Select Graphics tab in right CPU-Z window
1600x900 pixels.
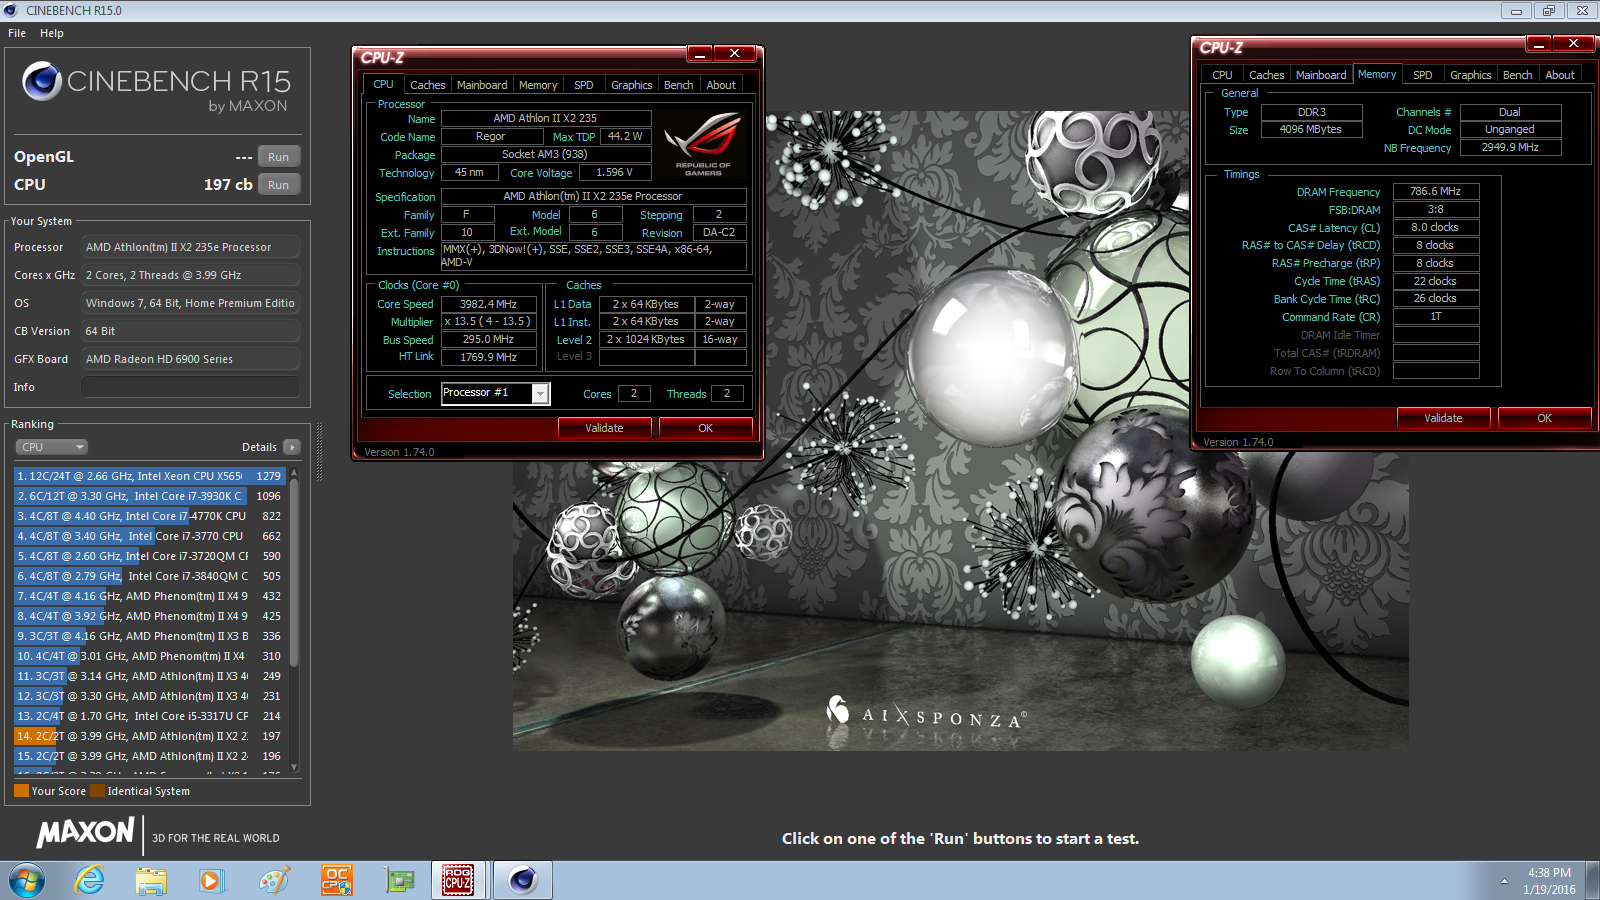click(1471, 75)
